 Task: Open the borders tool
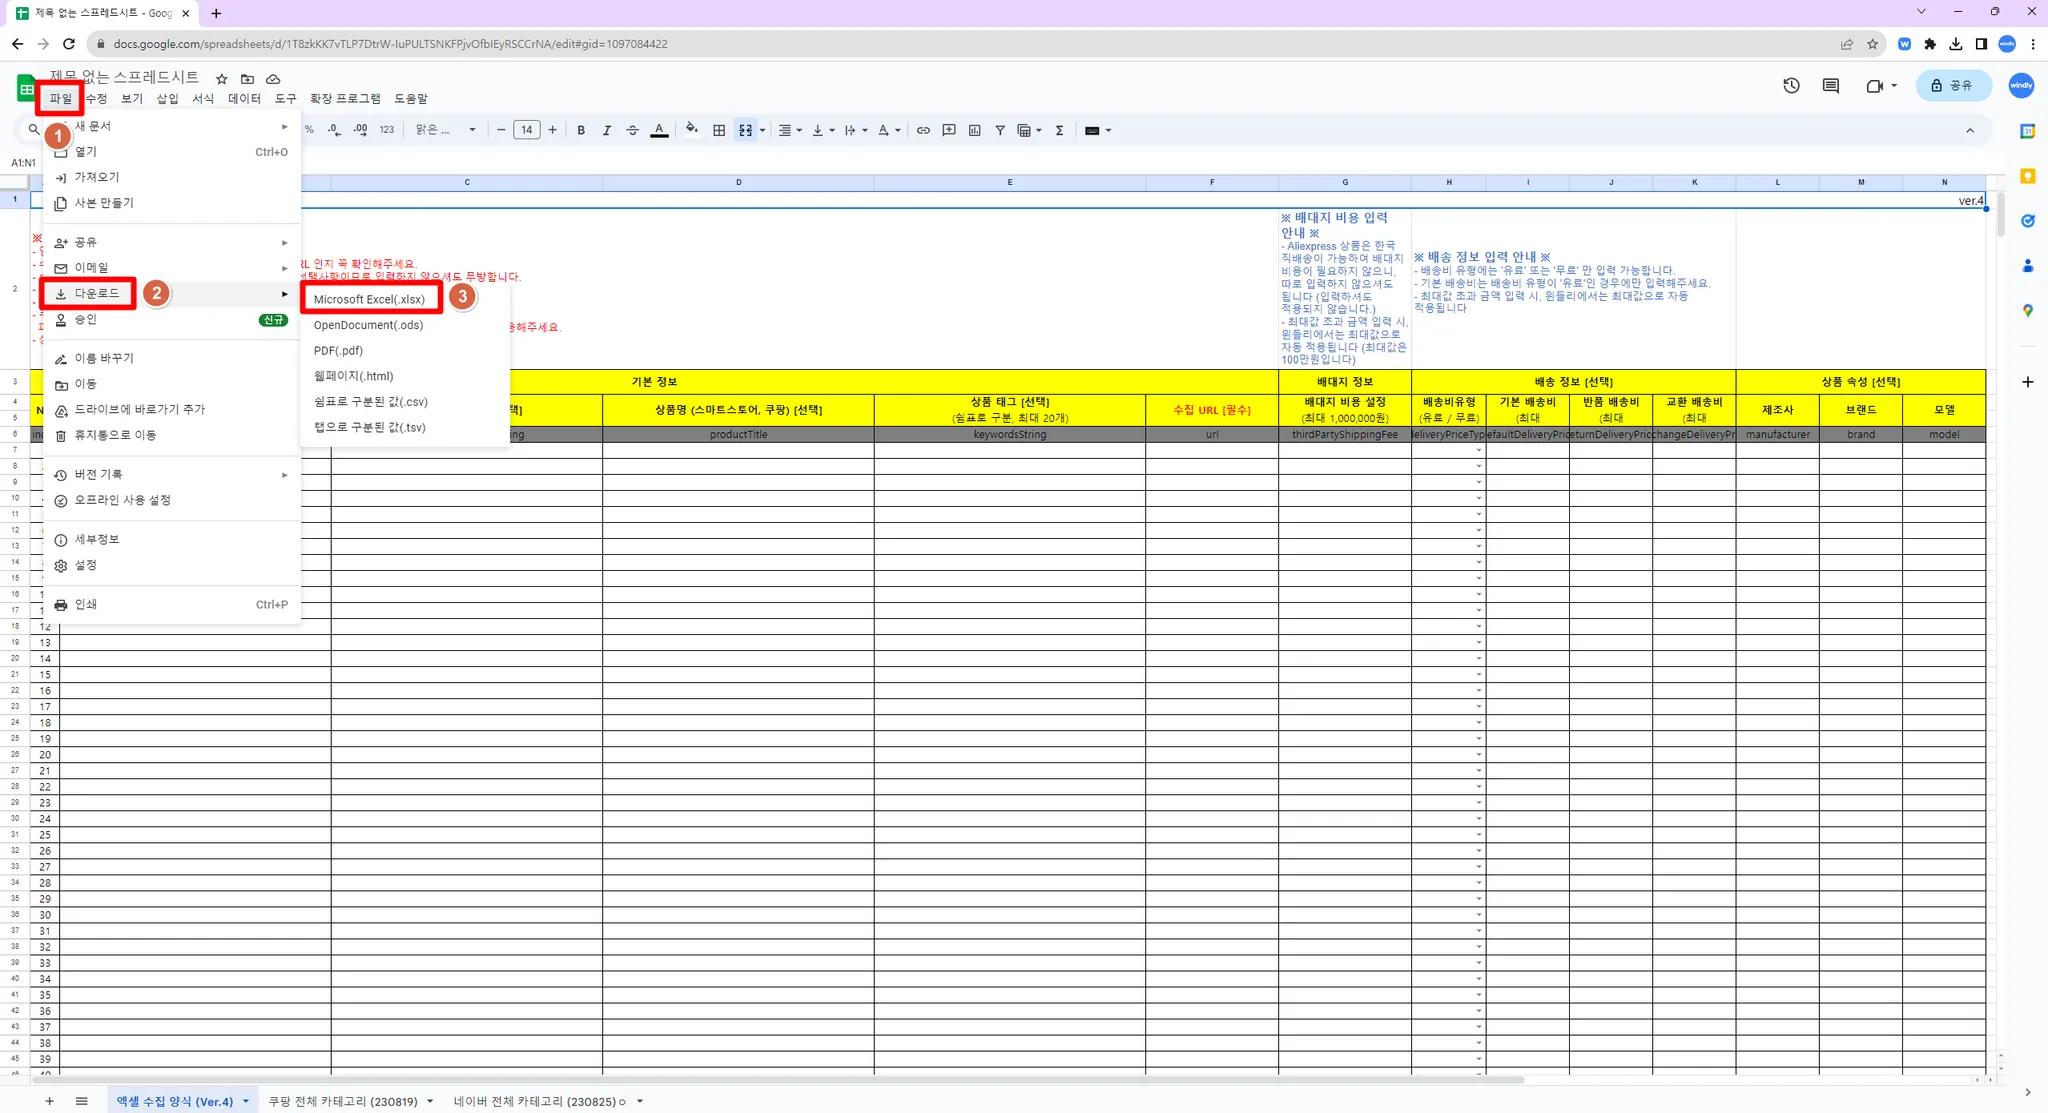(x=718, y=130)
